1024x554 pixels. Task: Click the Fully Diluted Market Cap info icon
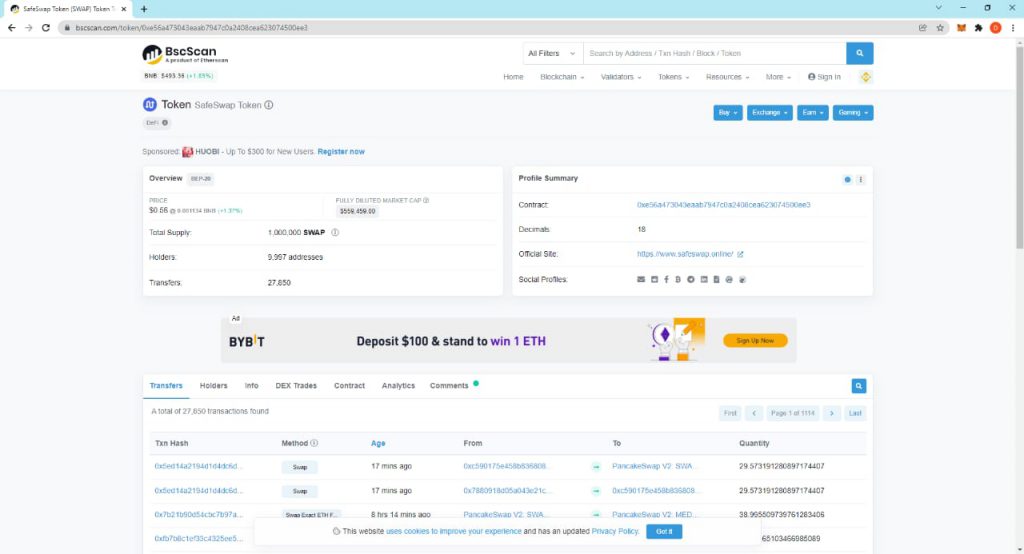[426, 201]
